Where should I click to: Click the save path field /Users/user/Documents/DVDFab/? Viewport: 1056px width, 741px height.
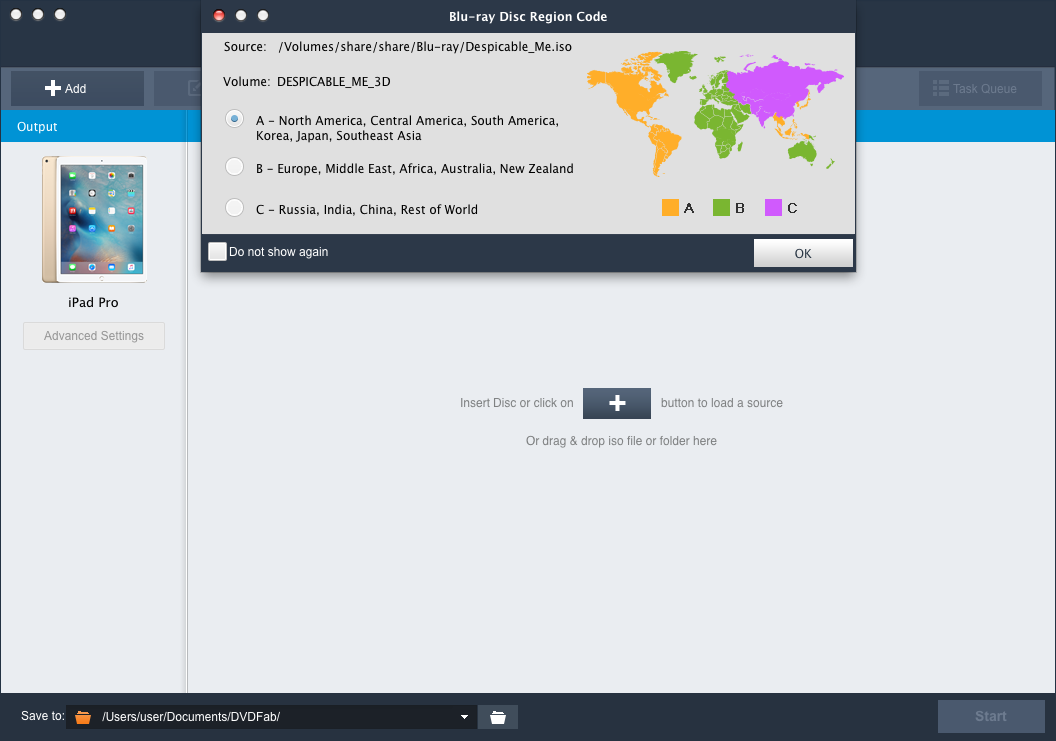(x=271, y=717)
